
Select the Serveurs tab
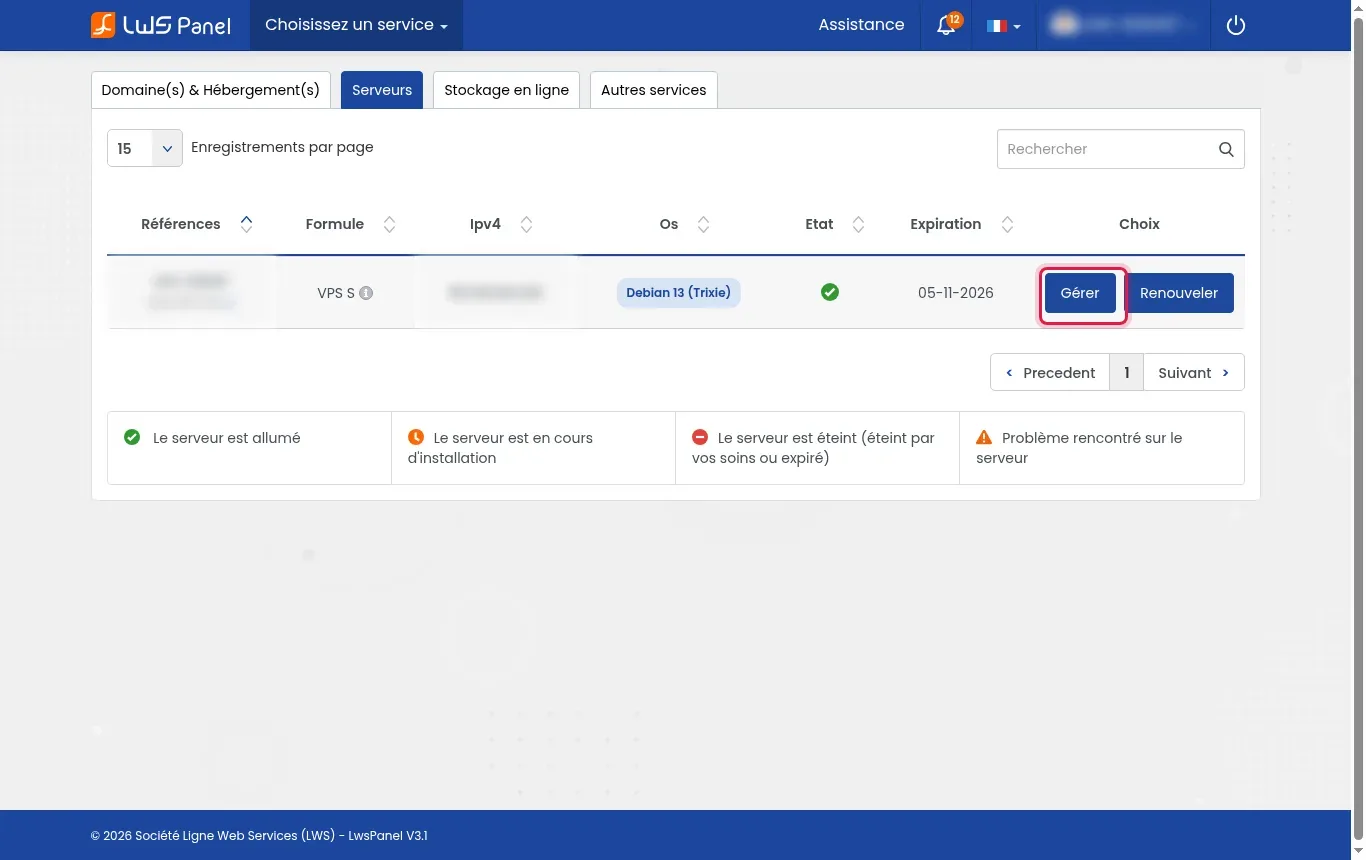[382, 90]
